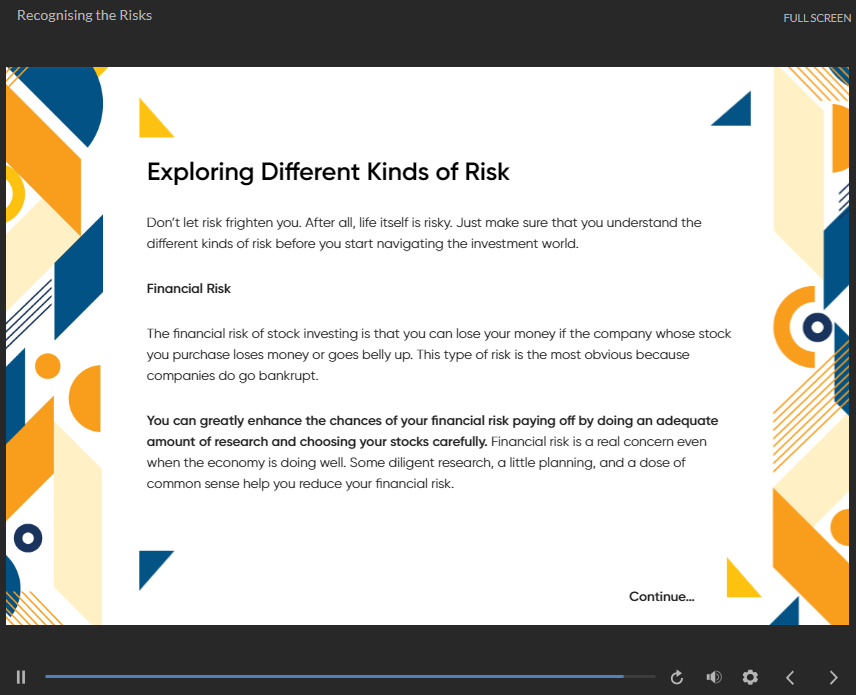The height and width of the screenshot is (695, 856).
Task: Seek on the lesson progress bar
Action: coord(350,676)
